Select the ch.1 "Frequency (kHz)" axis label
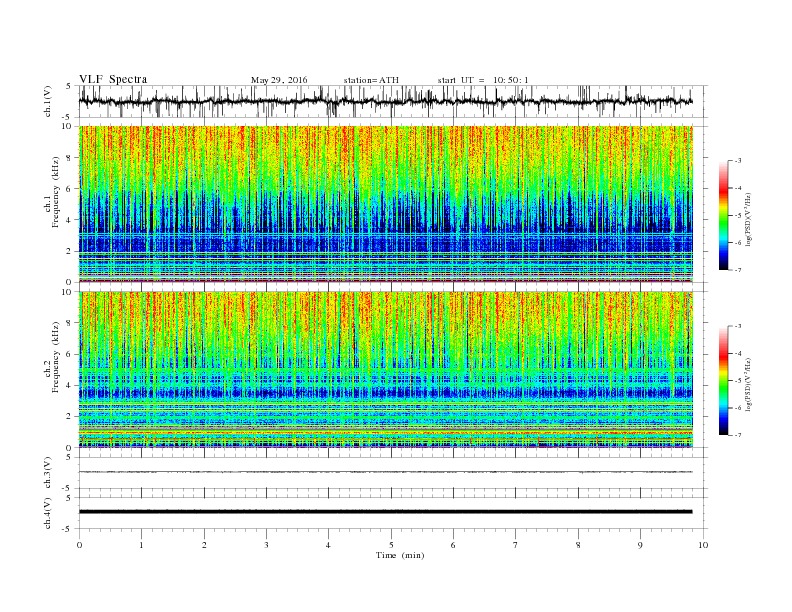Image resolution: width=792 pixels, height=612 pixels. 56,192
